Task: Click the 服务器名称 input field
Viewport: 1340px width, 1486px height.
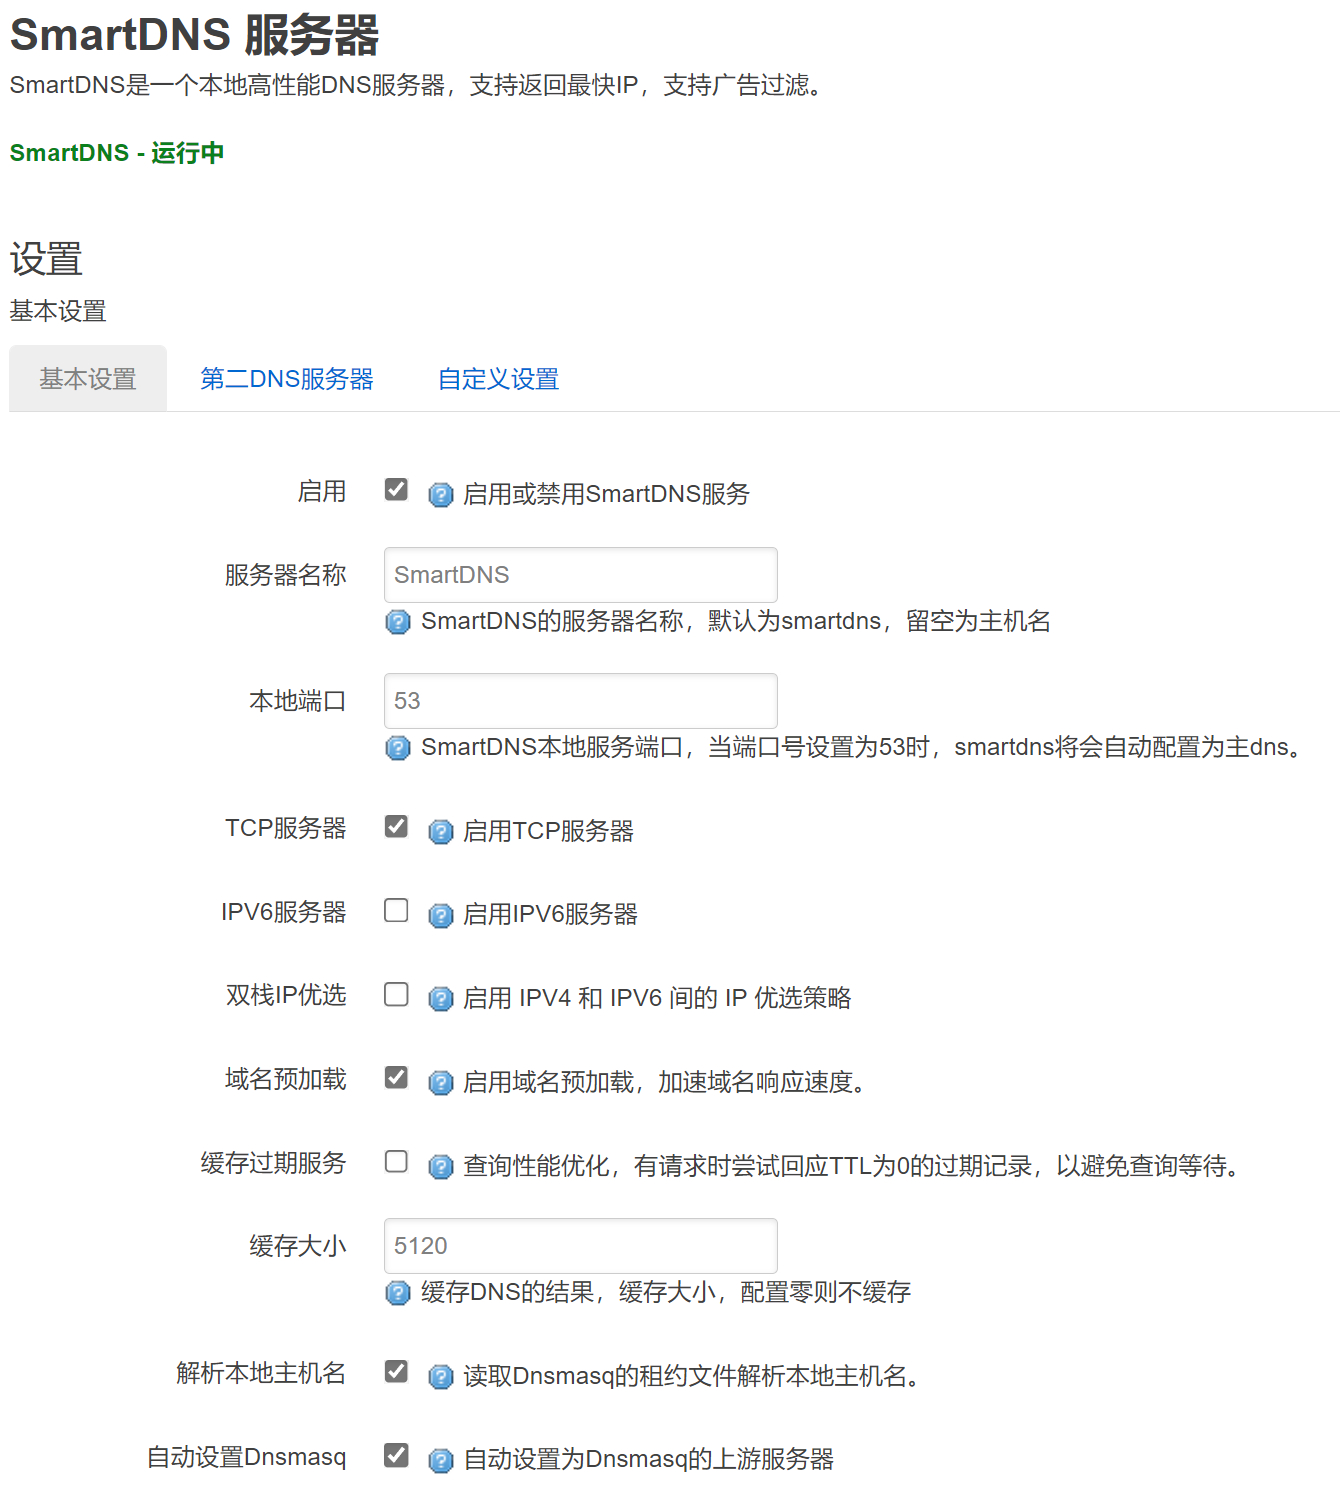Action: [580, 575]
